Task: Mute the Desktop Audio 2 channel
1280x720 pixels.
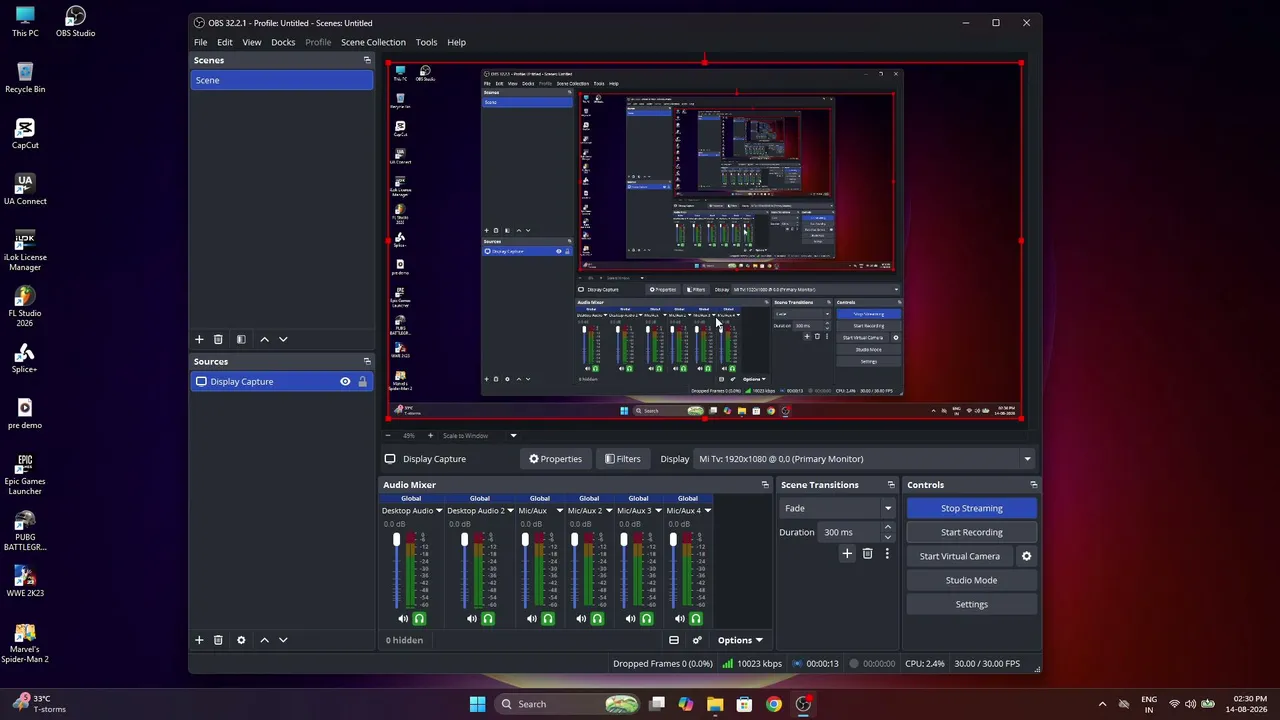Action: [x=472, y=619]
